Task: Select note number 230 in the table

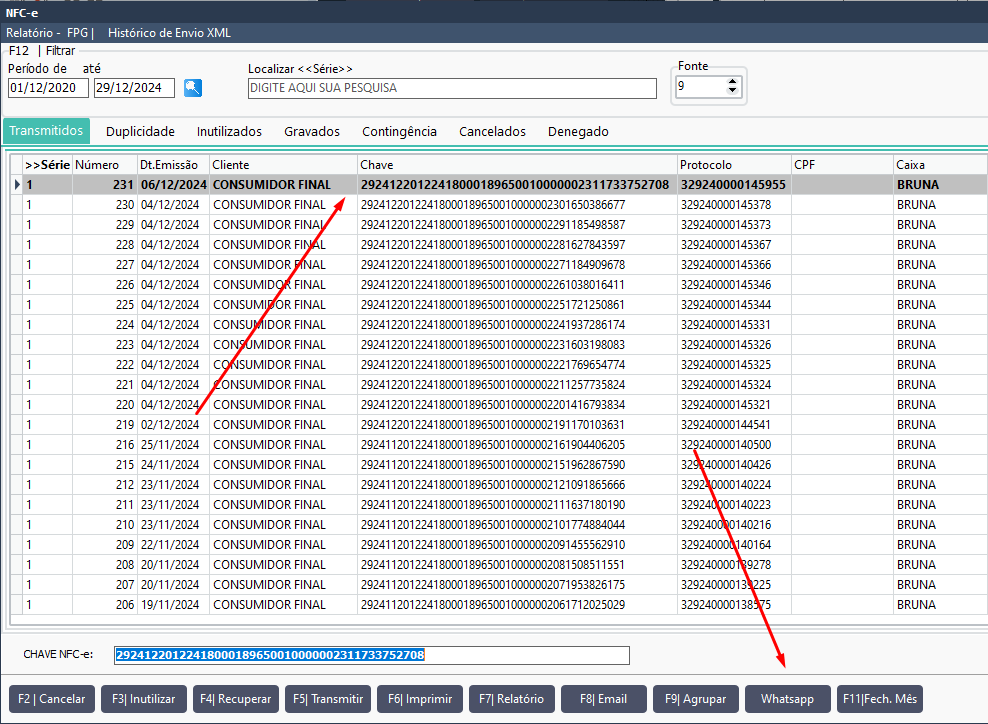Action: click(499, 205)
